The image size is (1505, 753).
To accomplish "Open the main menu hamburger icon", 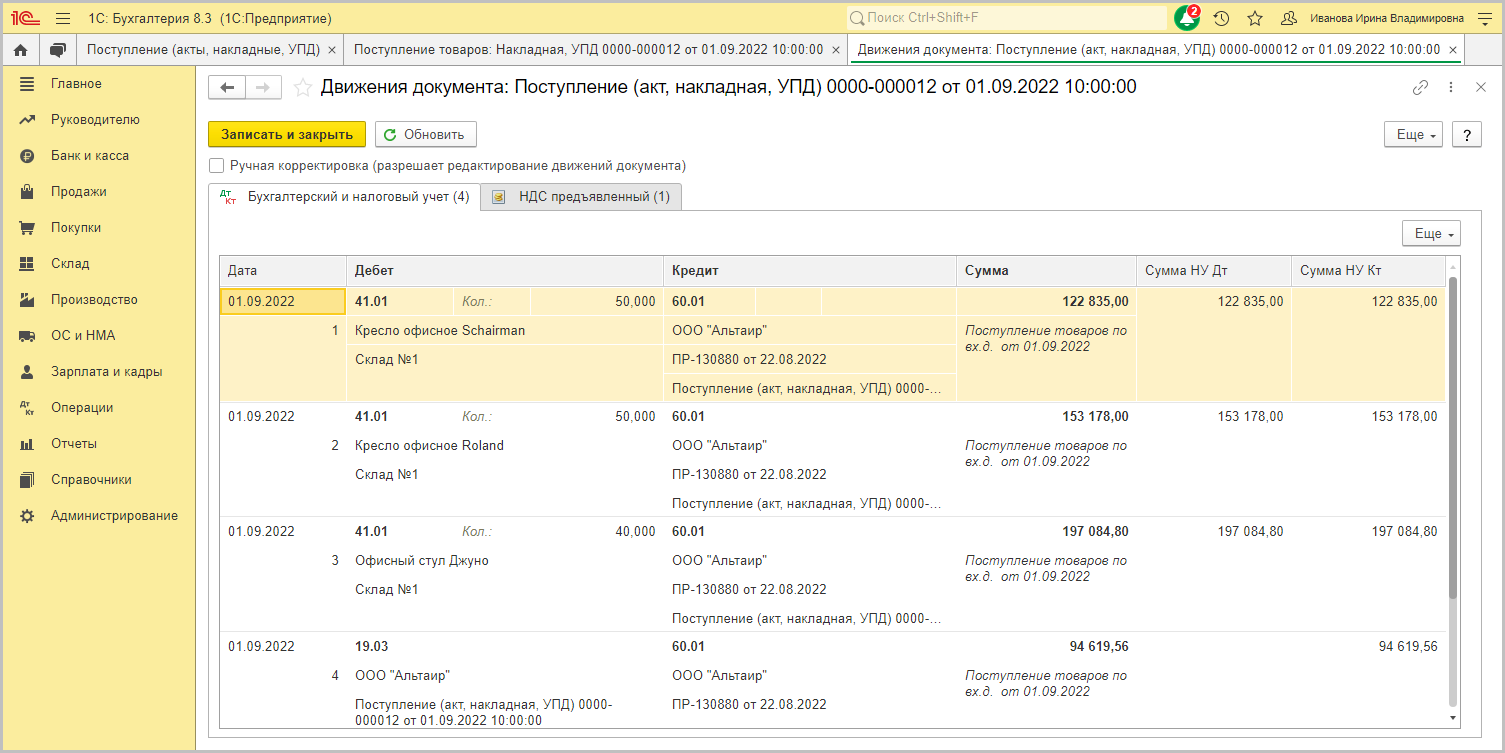I will 63,18.
